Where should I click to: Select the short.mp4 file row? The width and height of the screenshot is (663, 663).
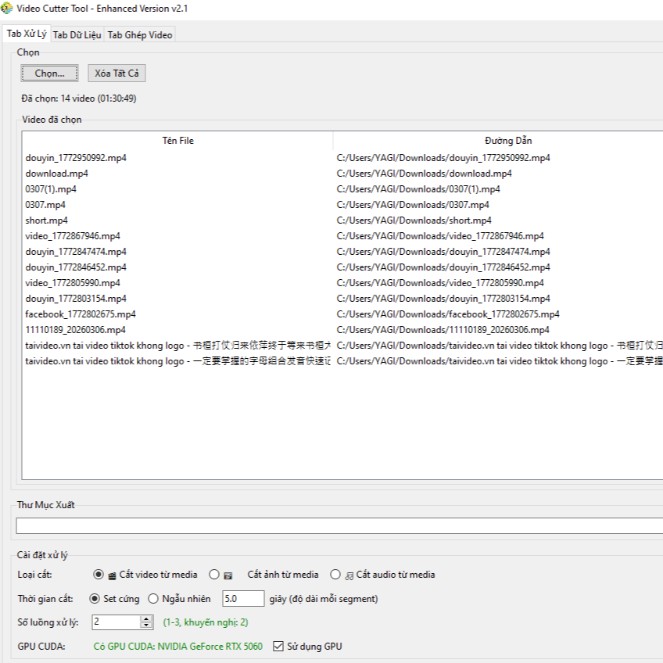tap(47, 220)
